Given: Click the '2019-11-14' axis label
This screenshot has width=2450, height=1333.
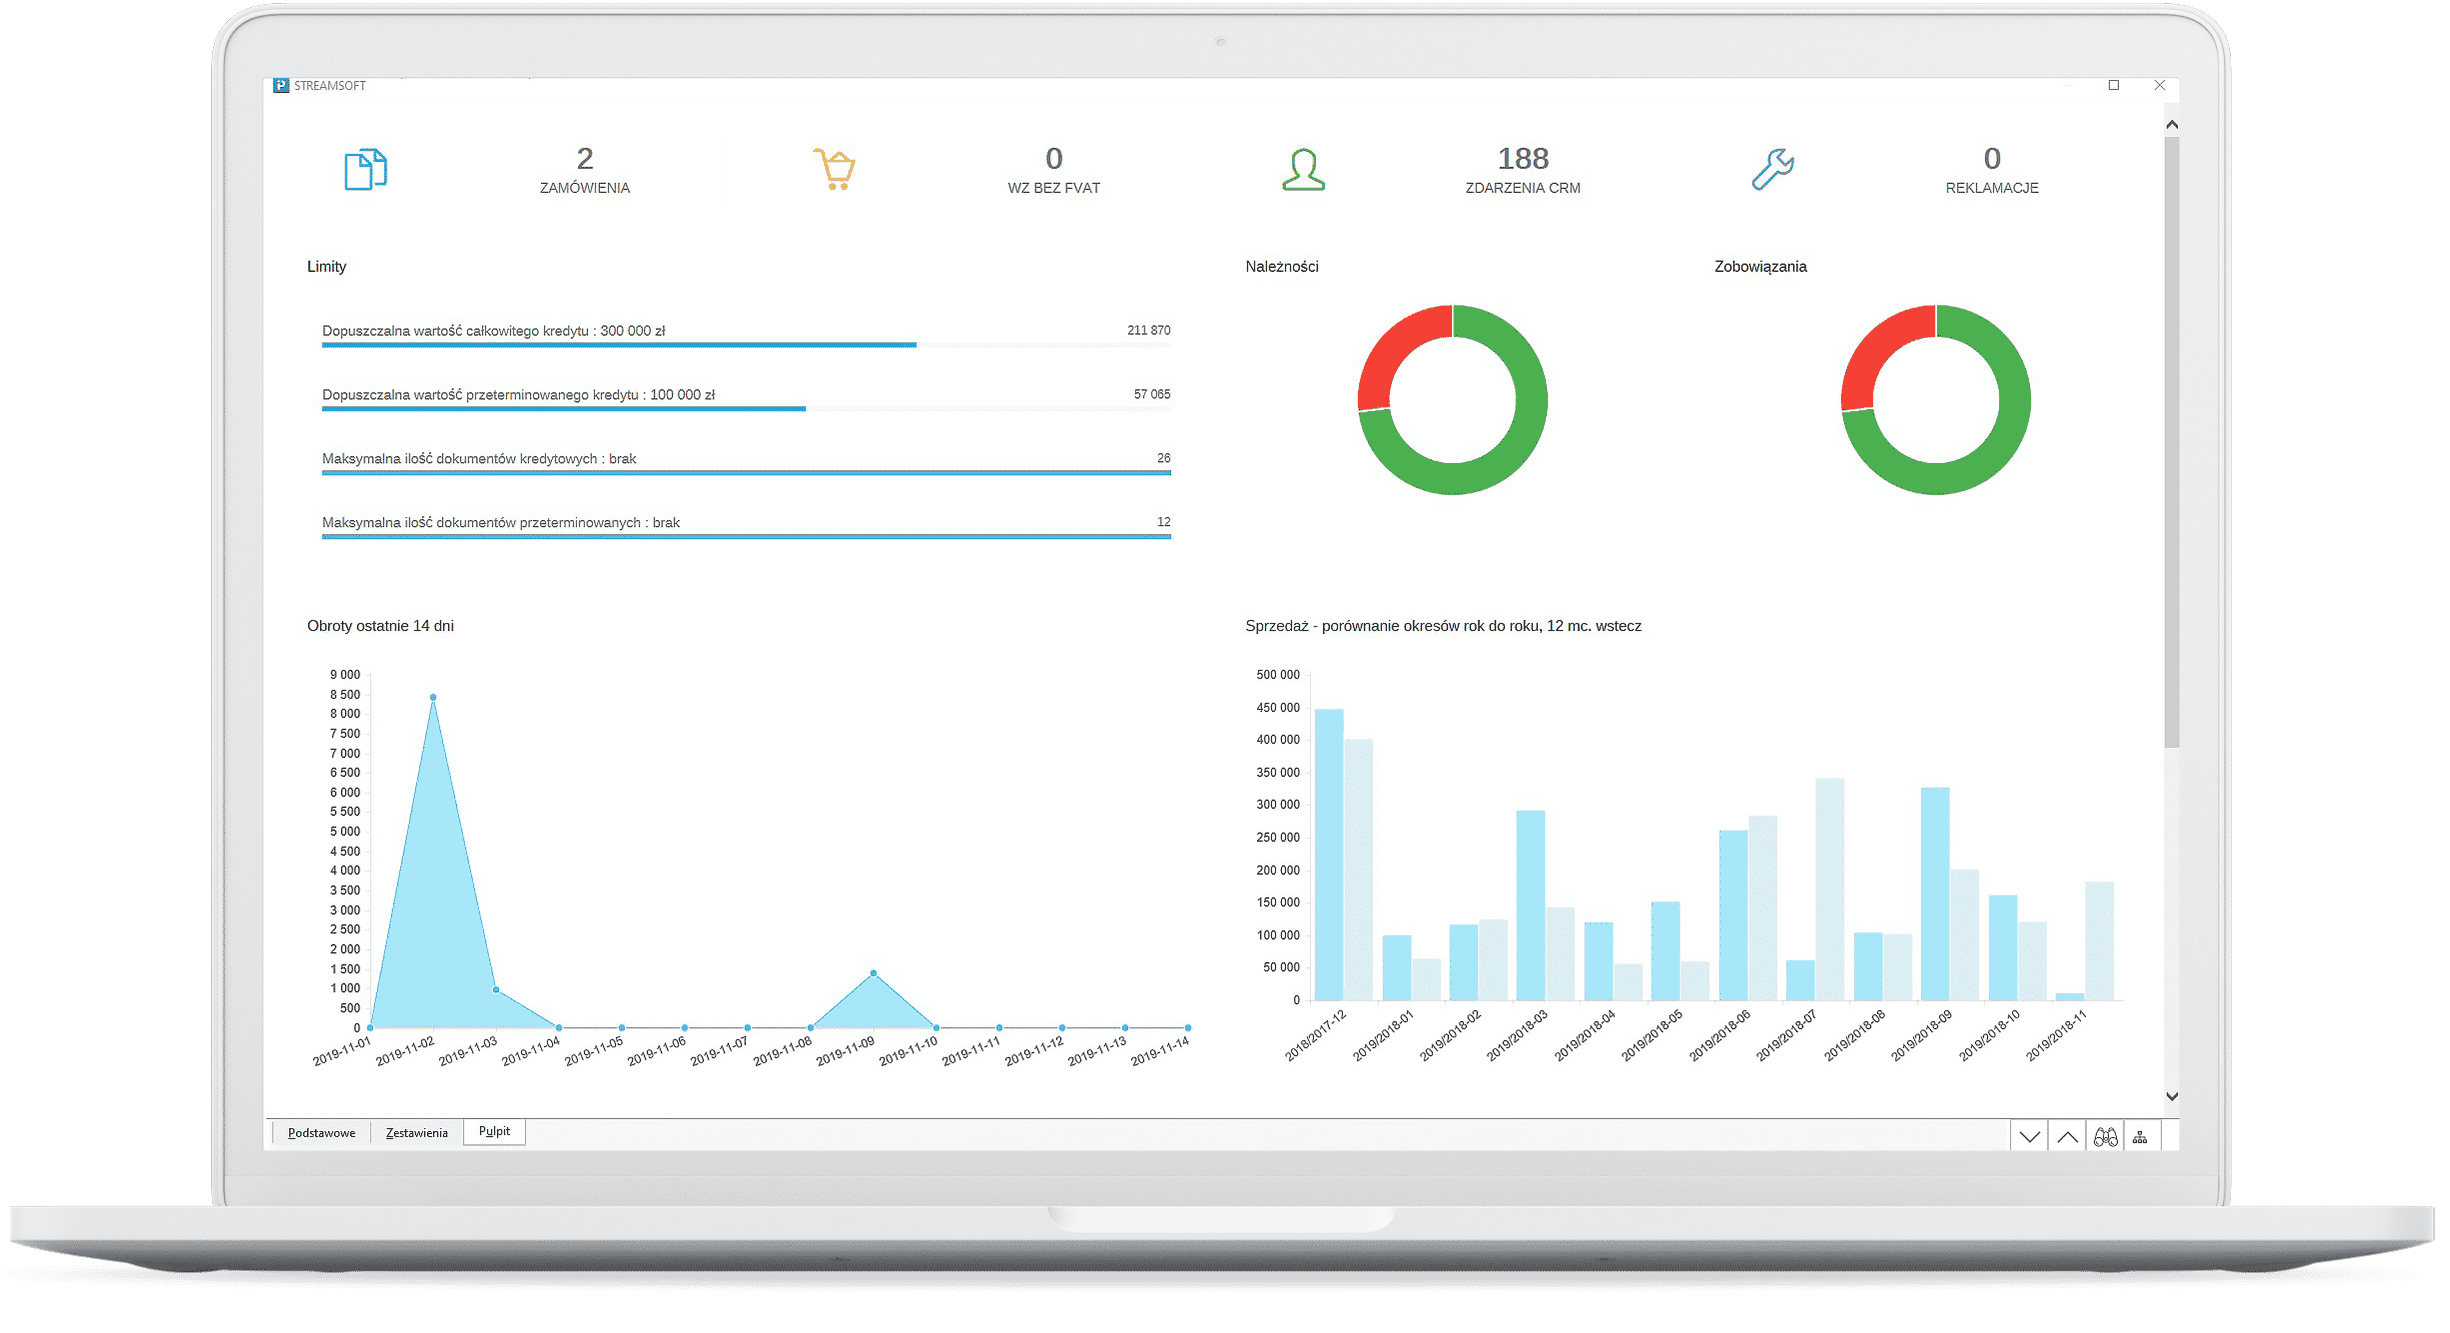Looking at the screenshot, I should (1160, 1051).
